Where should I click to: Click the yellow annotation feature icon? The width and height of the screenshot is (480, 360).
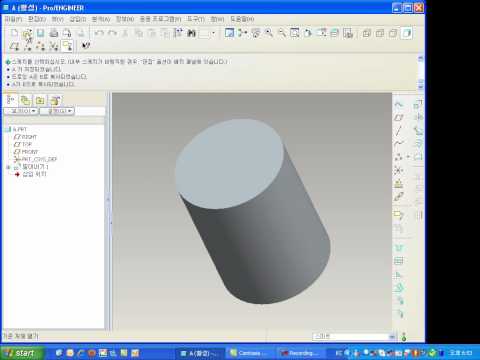point(398,214)
